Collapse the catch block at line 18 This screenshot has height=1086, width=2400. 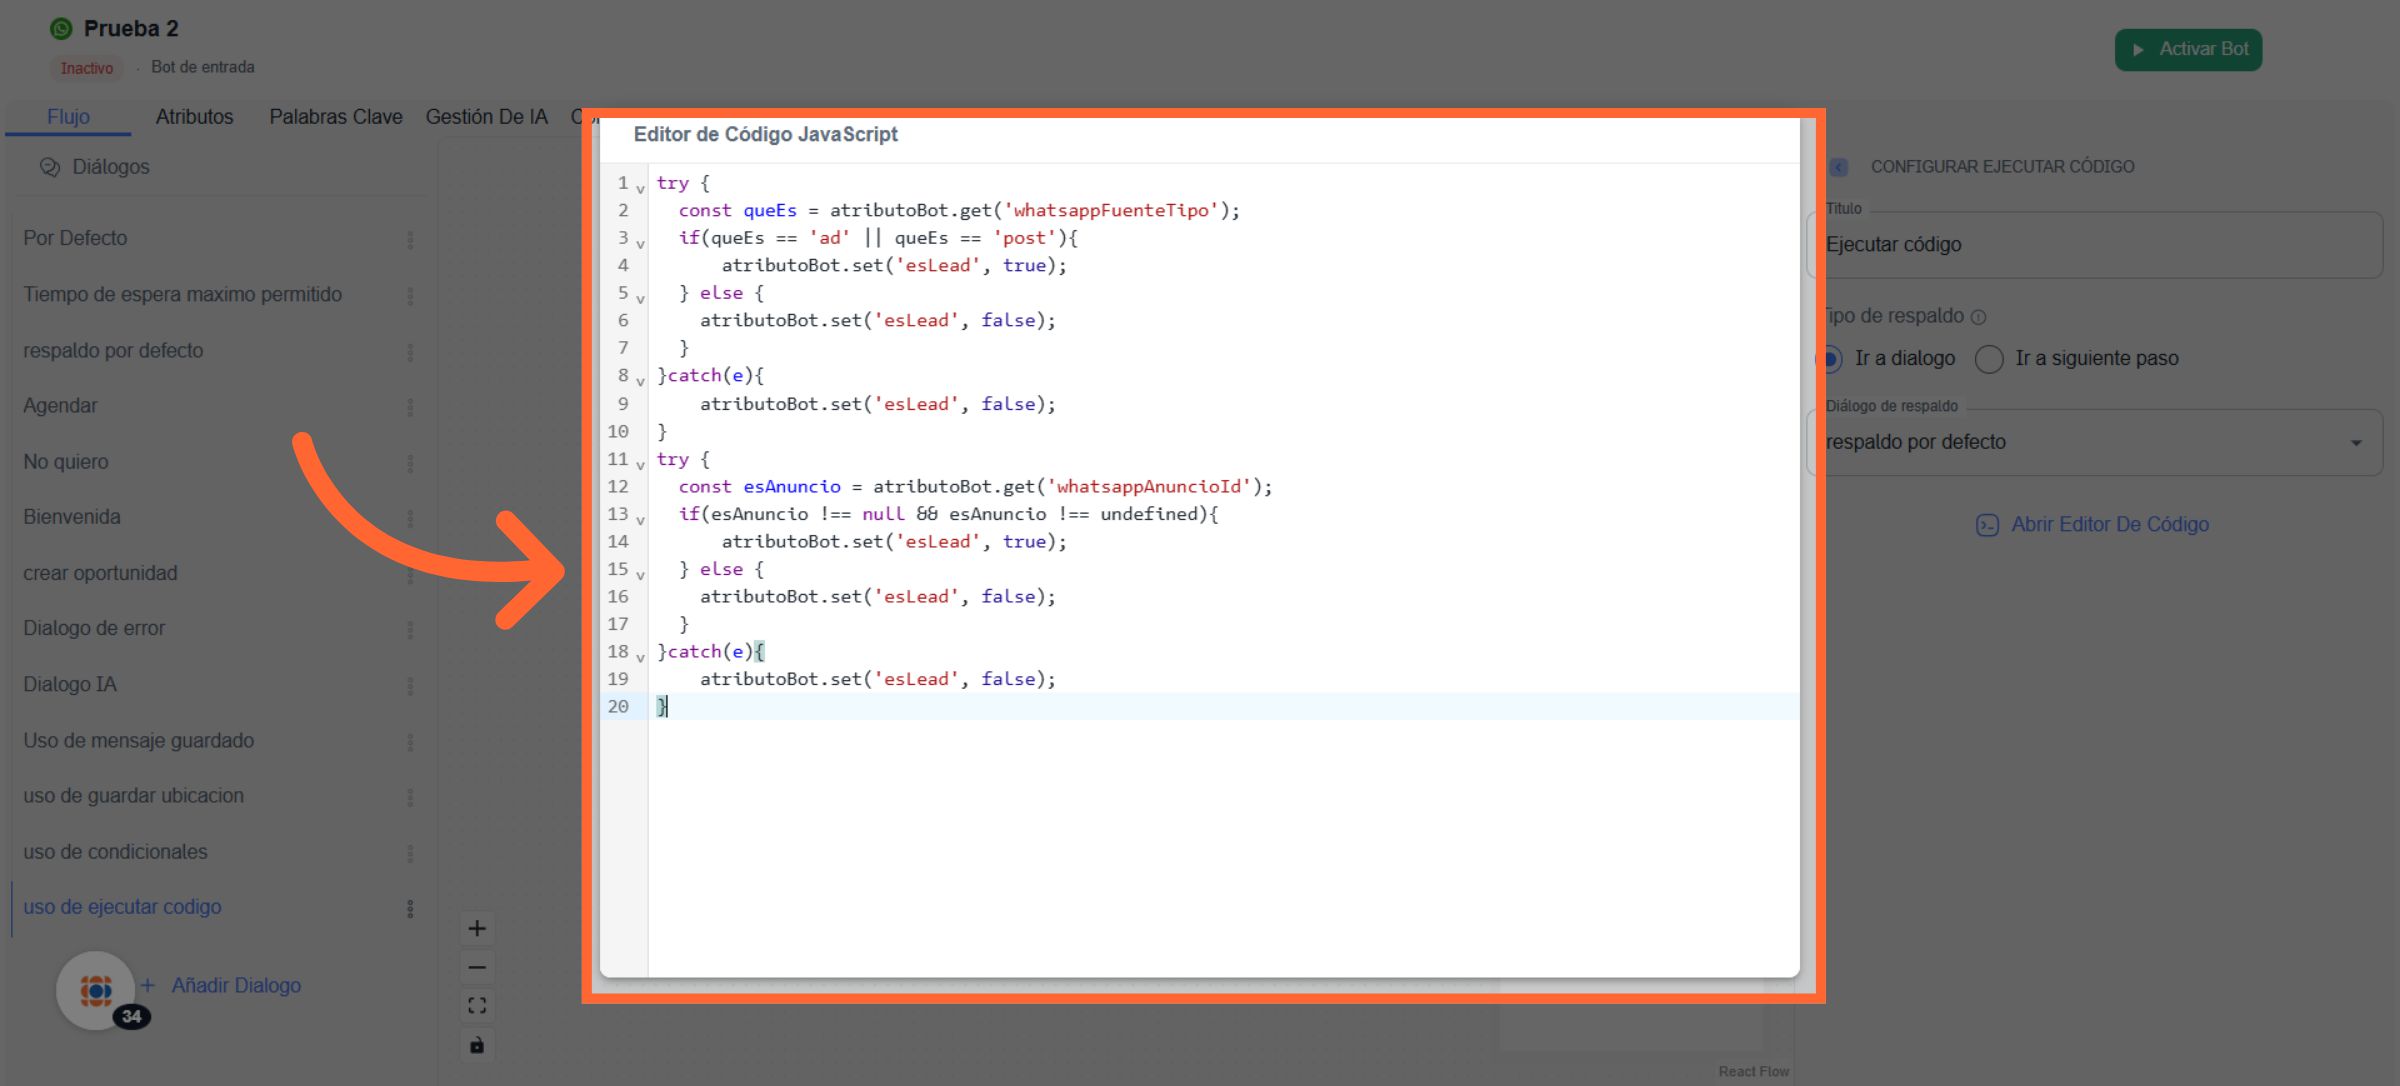click(640, 657)
